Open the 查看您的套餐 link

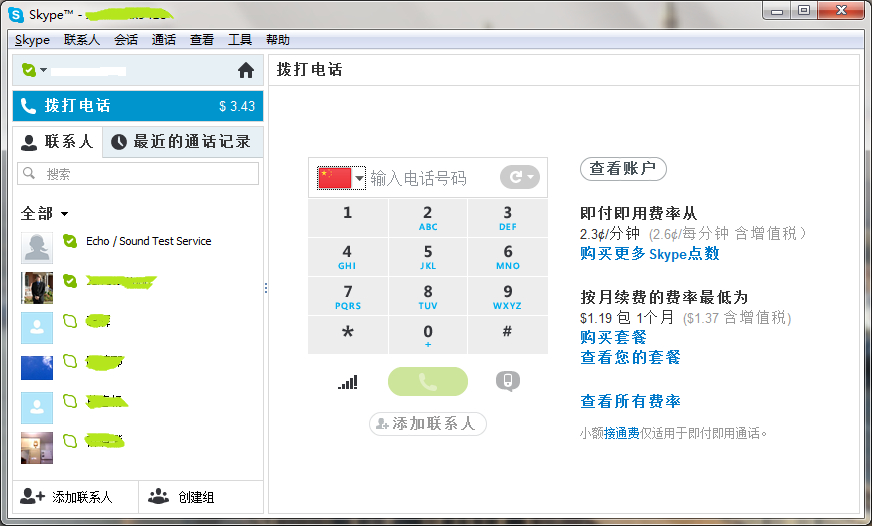(x=630, y=357)
